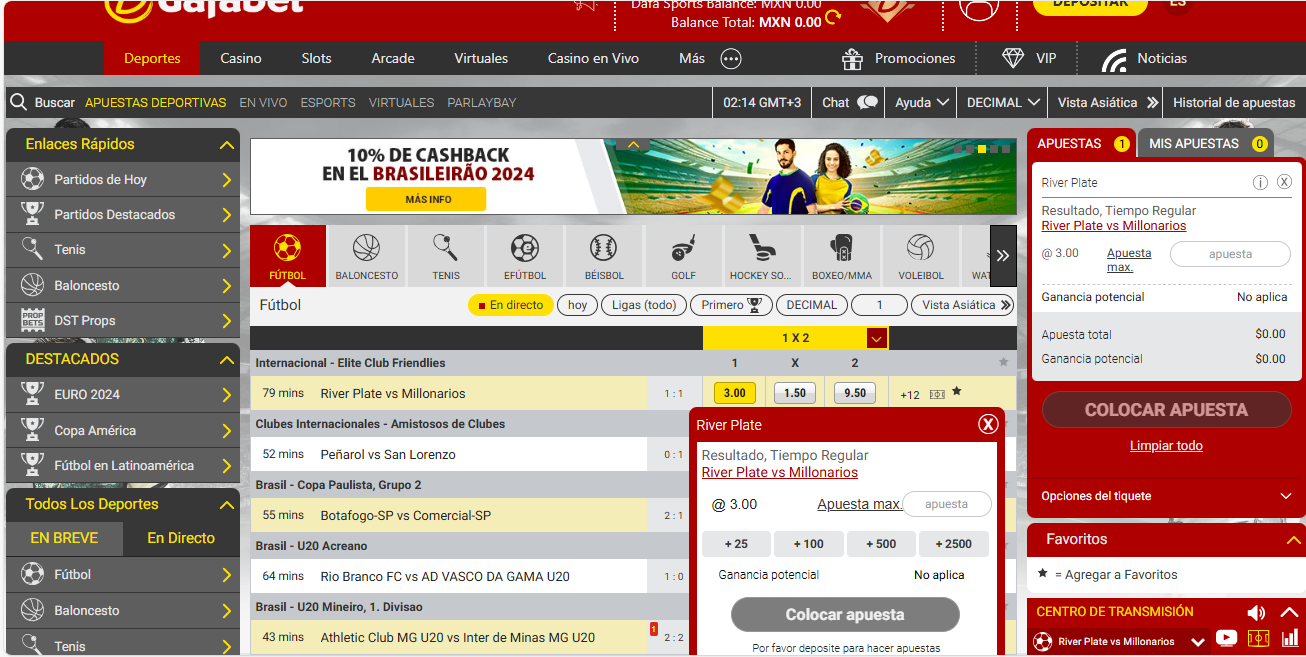Switch to En Directo sports list
This screenshot has width=1306, height=657.
coord(181,538)
